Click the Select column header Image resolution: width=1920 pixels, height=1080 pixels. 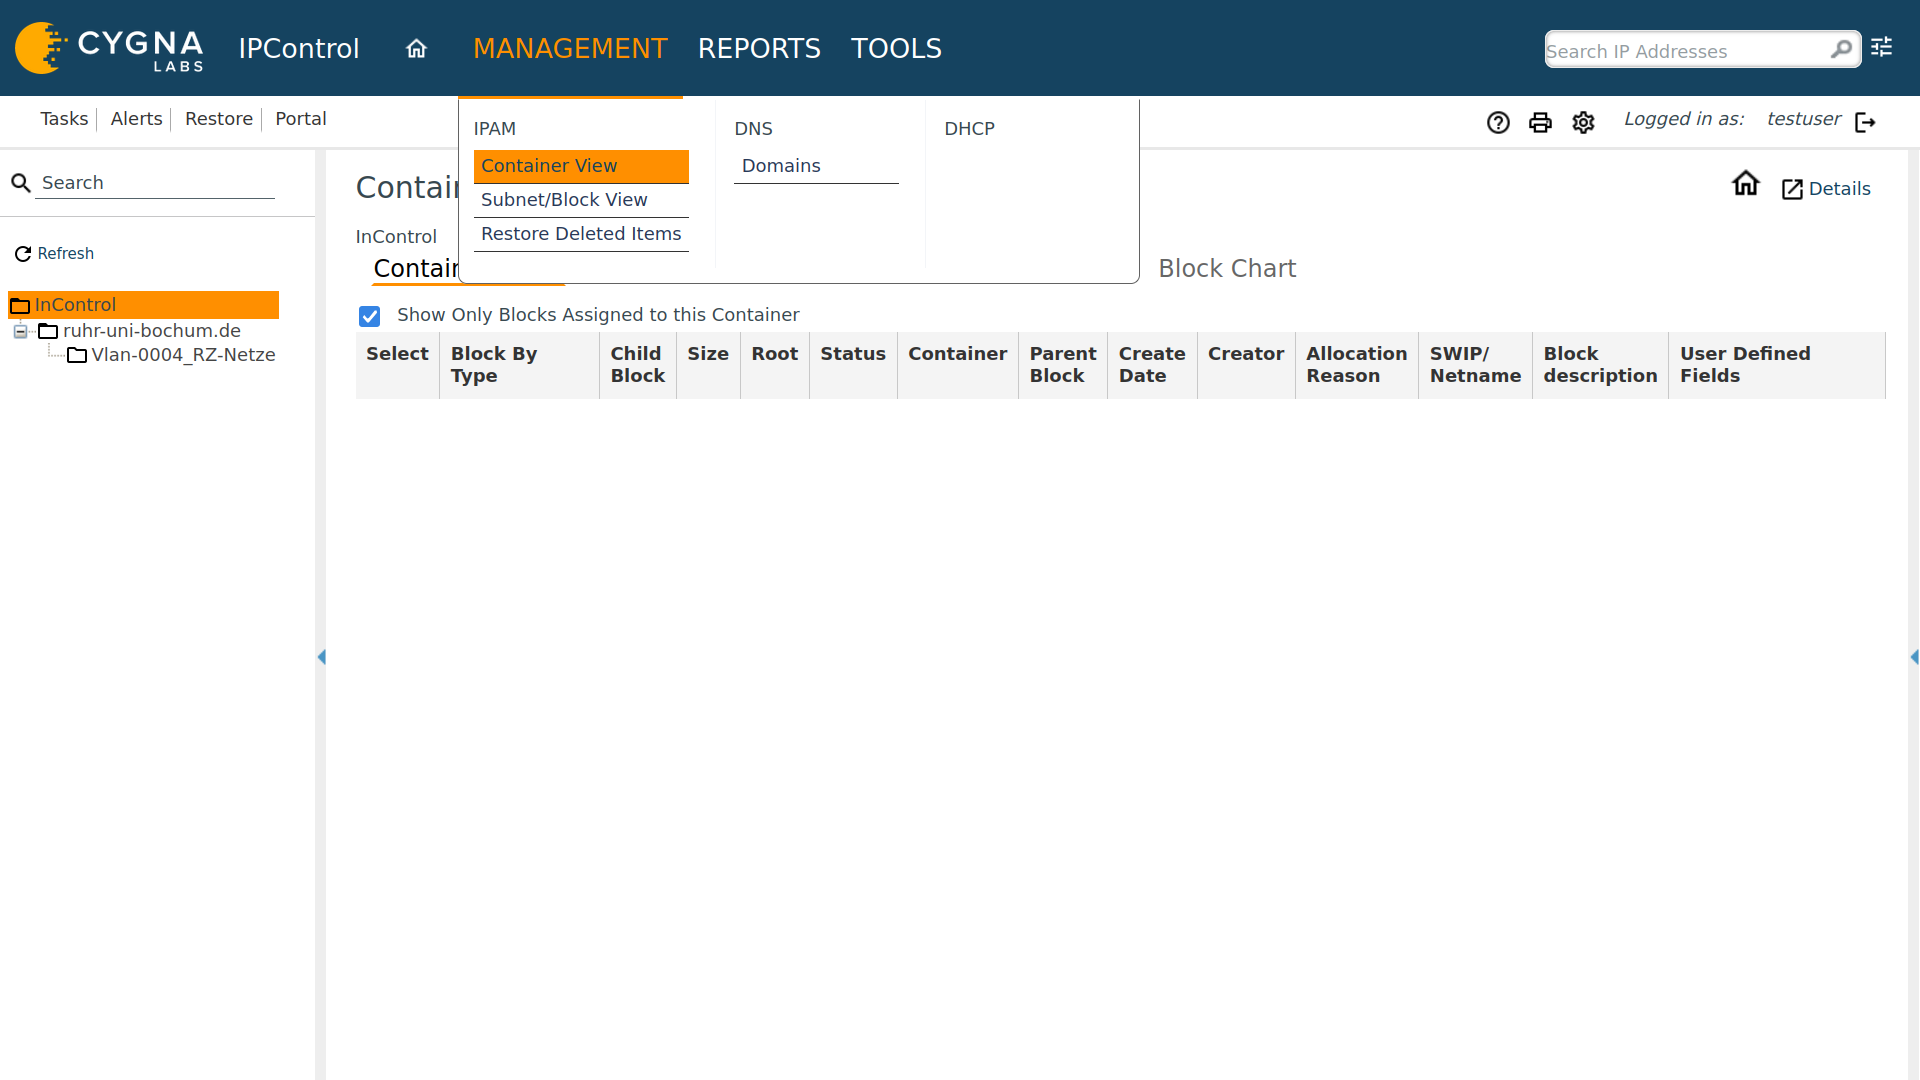point(397,365)
